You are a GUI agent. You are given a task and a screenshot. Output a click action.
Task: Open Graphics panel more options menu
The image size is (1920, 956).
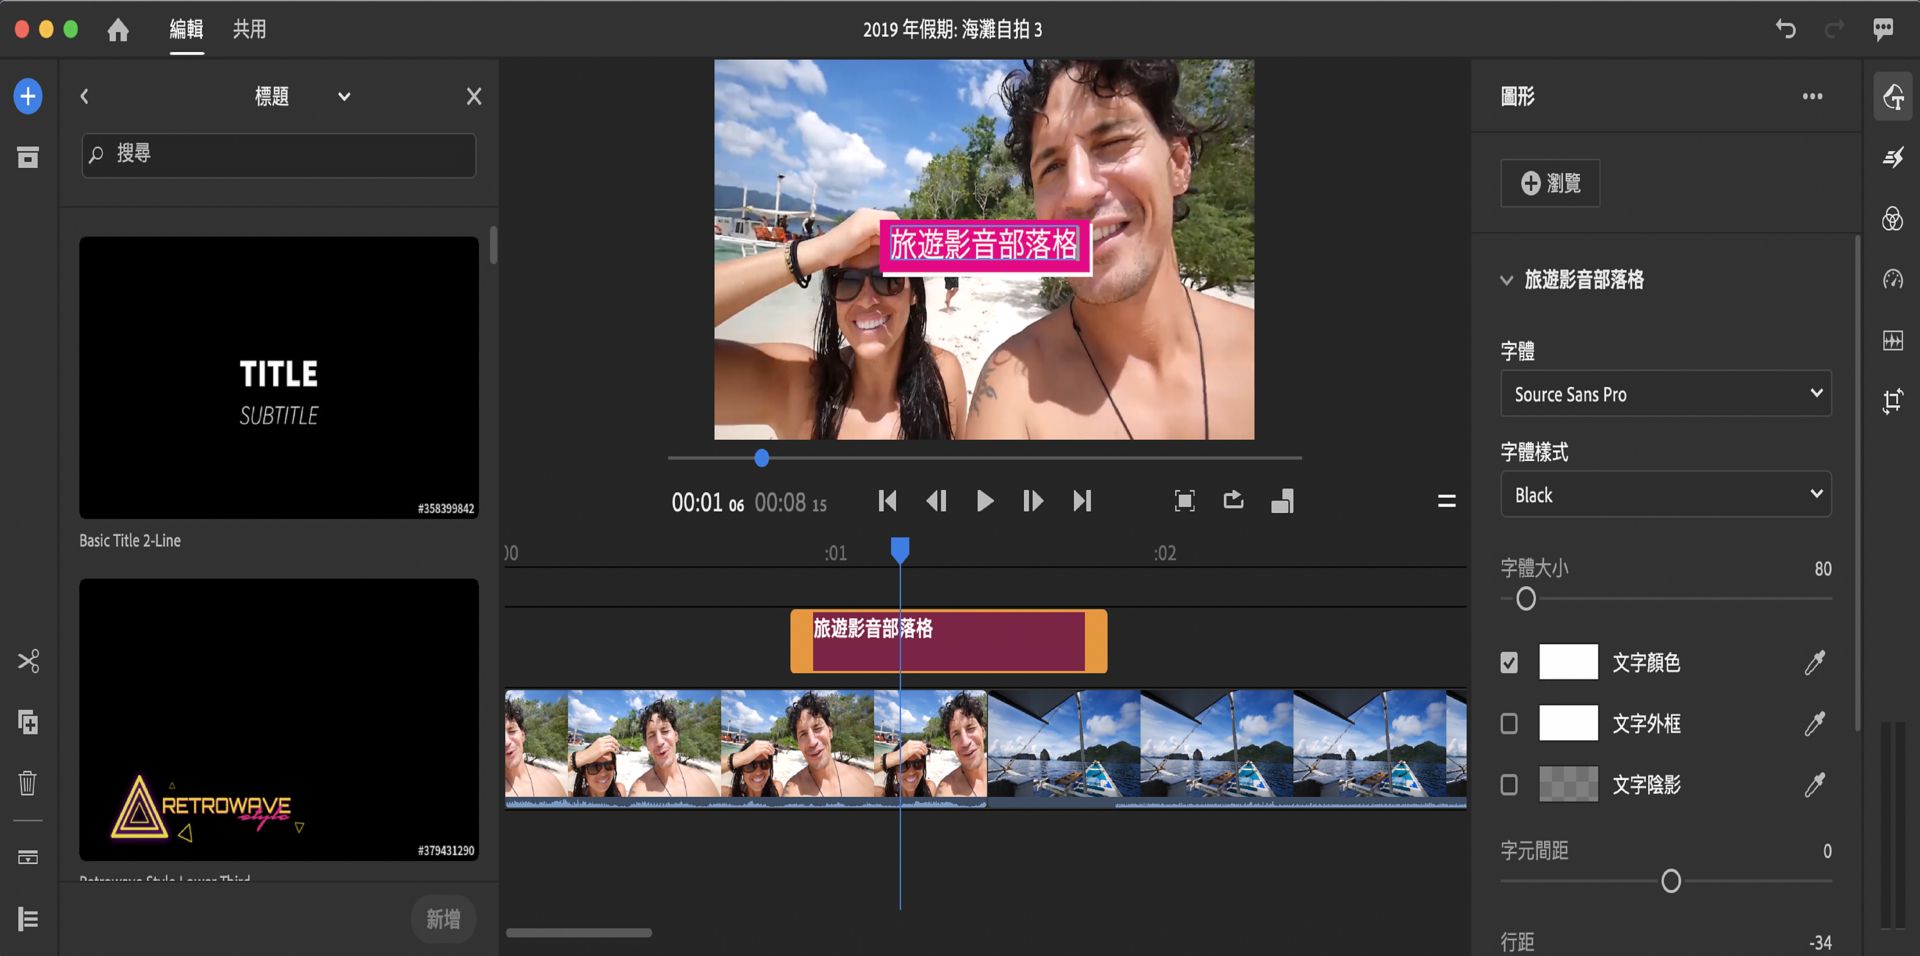(x=1812, y=96)
